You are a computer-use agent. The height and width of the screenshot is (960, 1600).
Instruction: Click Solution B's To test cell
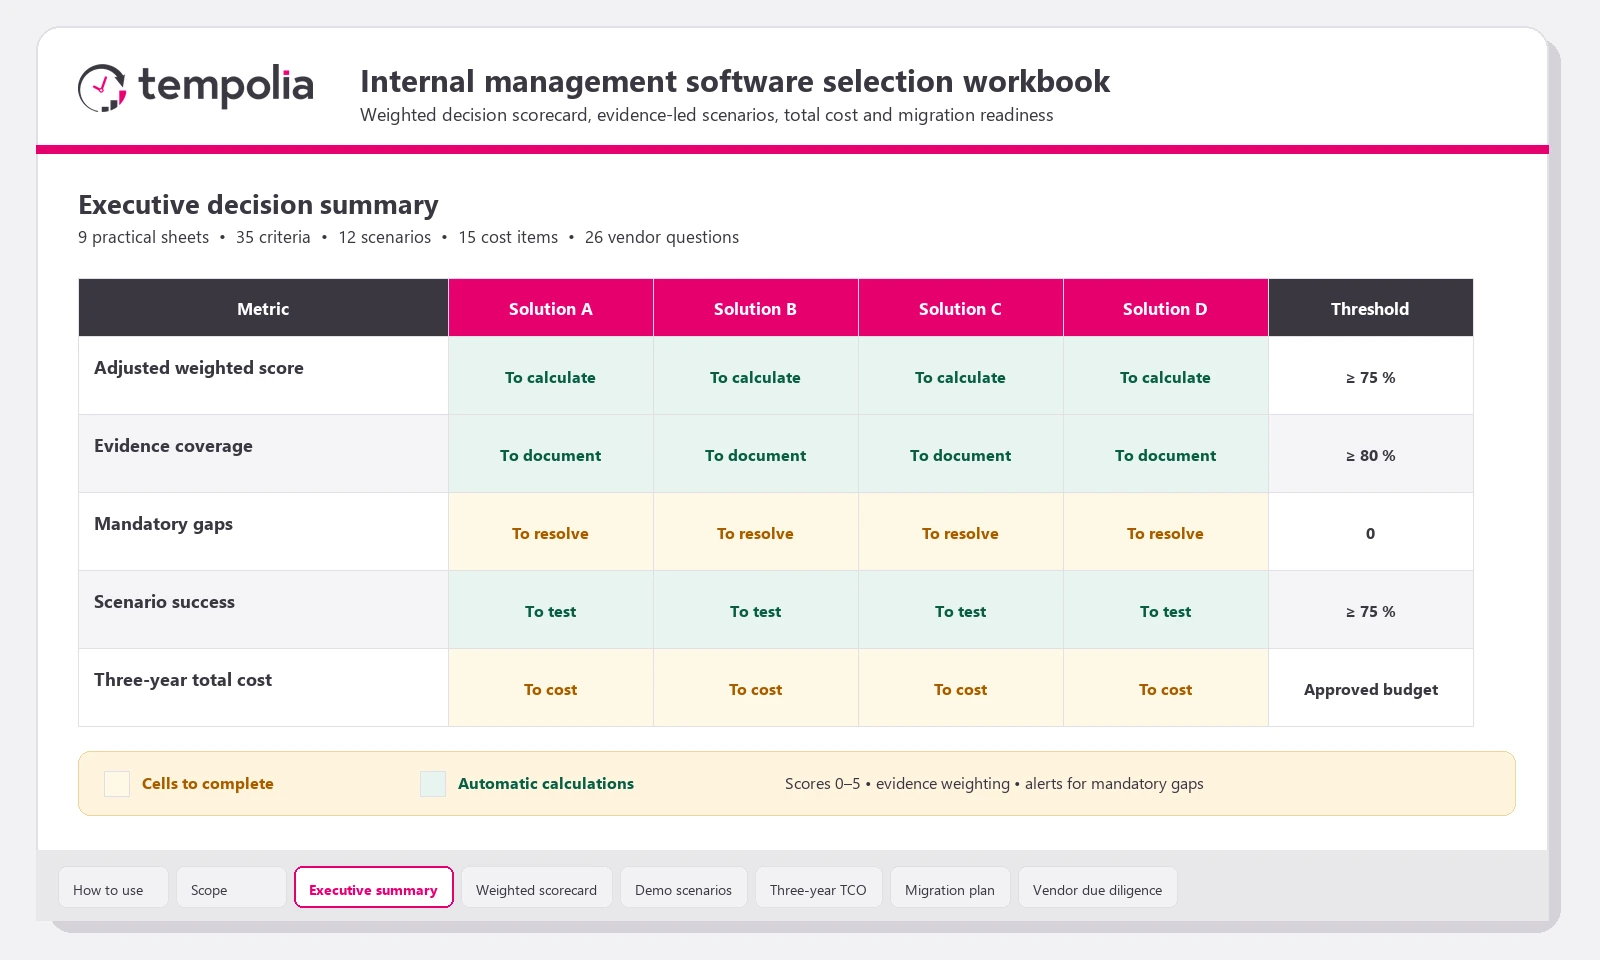(756, 610)
